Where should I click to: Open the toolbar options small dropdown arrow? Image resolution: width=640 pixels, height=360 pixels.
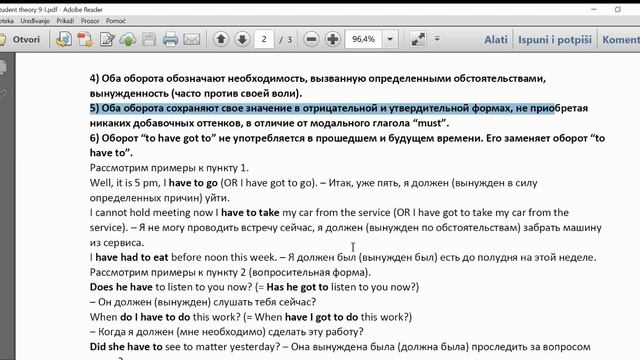pos(437,39)
